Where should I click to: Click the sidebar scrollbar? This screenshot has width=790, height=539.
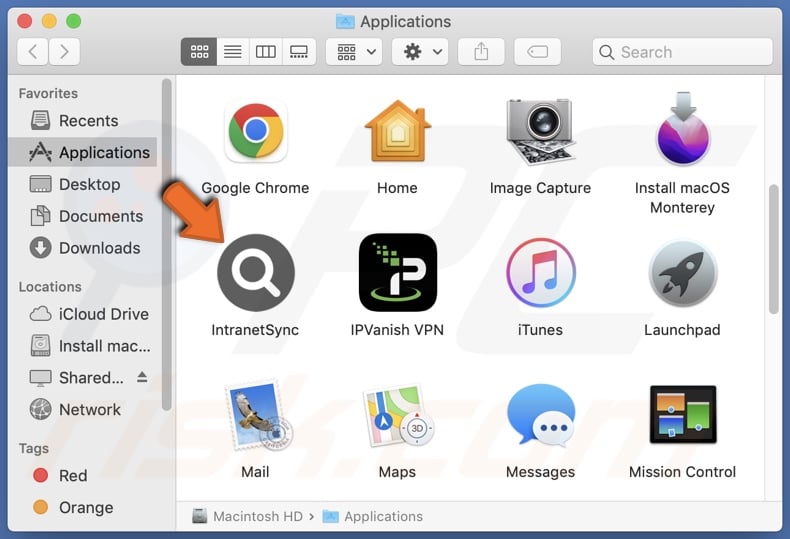[x=167, y=244]
